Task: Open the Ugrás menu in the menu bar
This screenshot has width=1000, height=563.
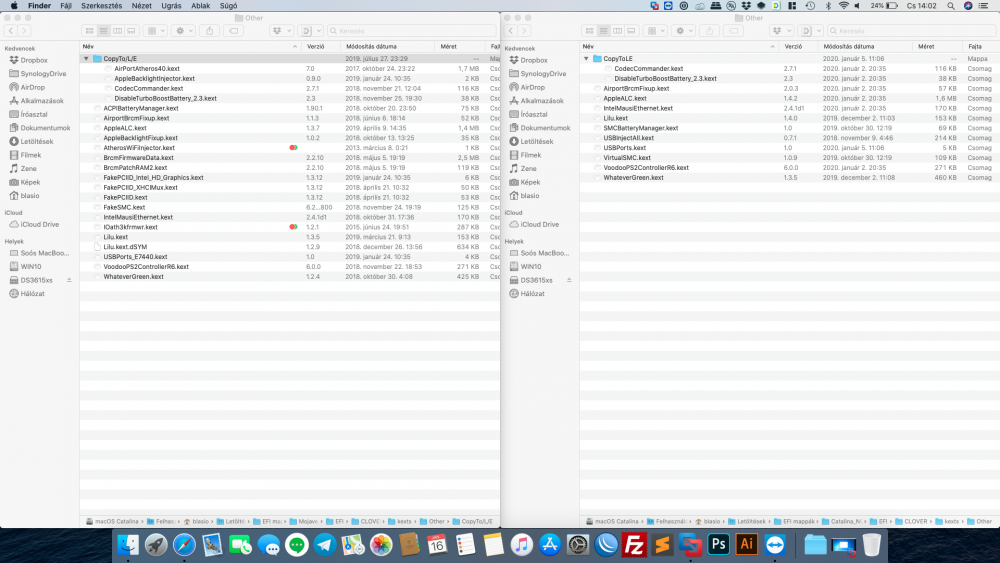Action: coord(171,6)
